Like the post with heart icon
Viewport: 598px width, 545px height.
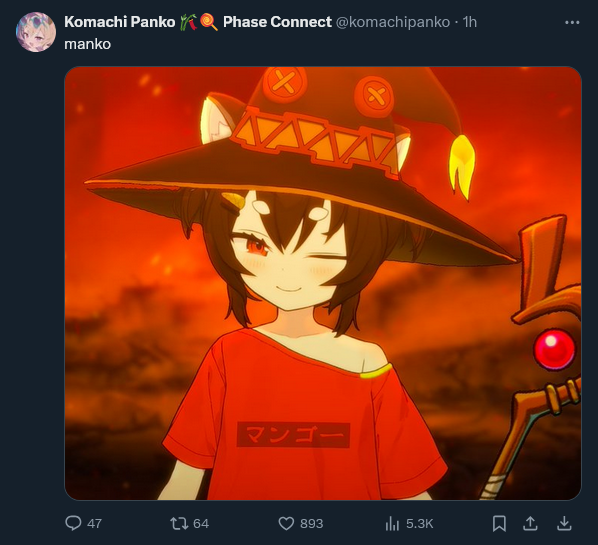tap(286, 523)
